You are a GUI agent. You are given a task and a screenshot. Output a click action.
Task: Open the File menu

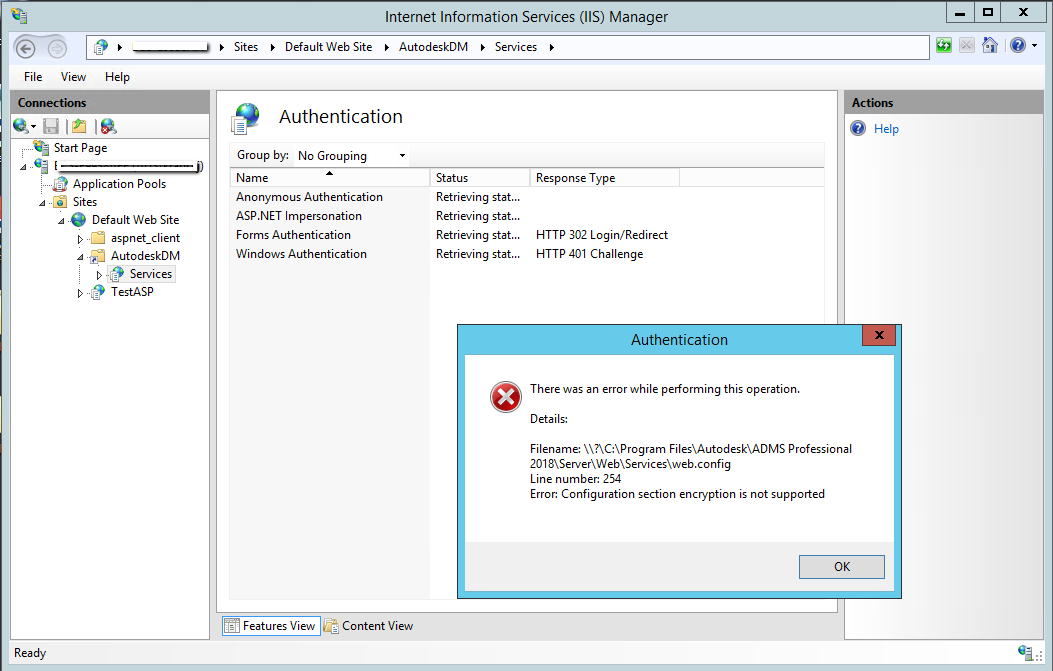click(x=33, y=77)
